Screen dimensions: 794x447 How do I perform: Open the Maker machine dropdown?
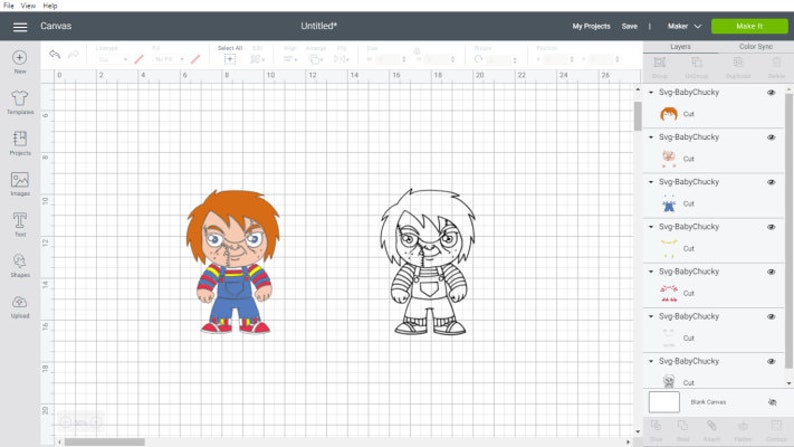684,26
